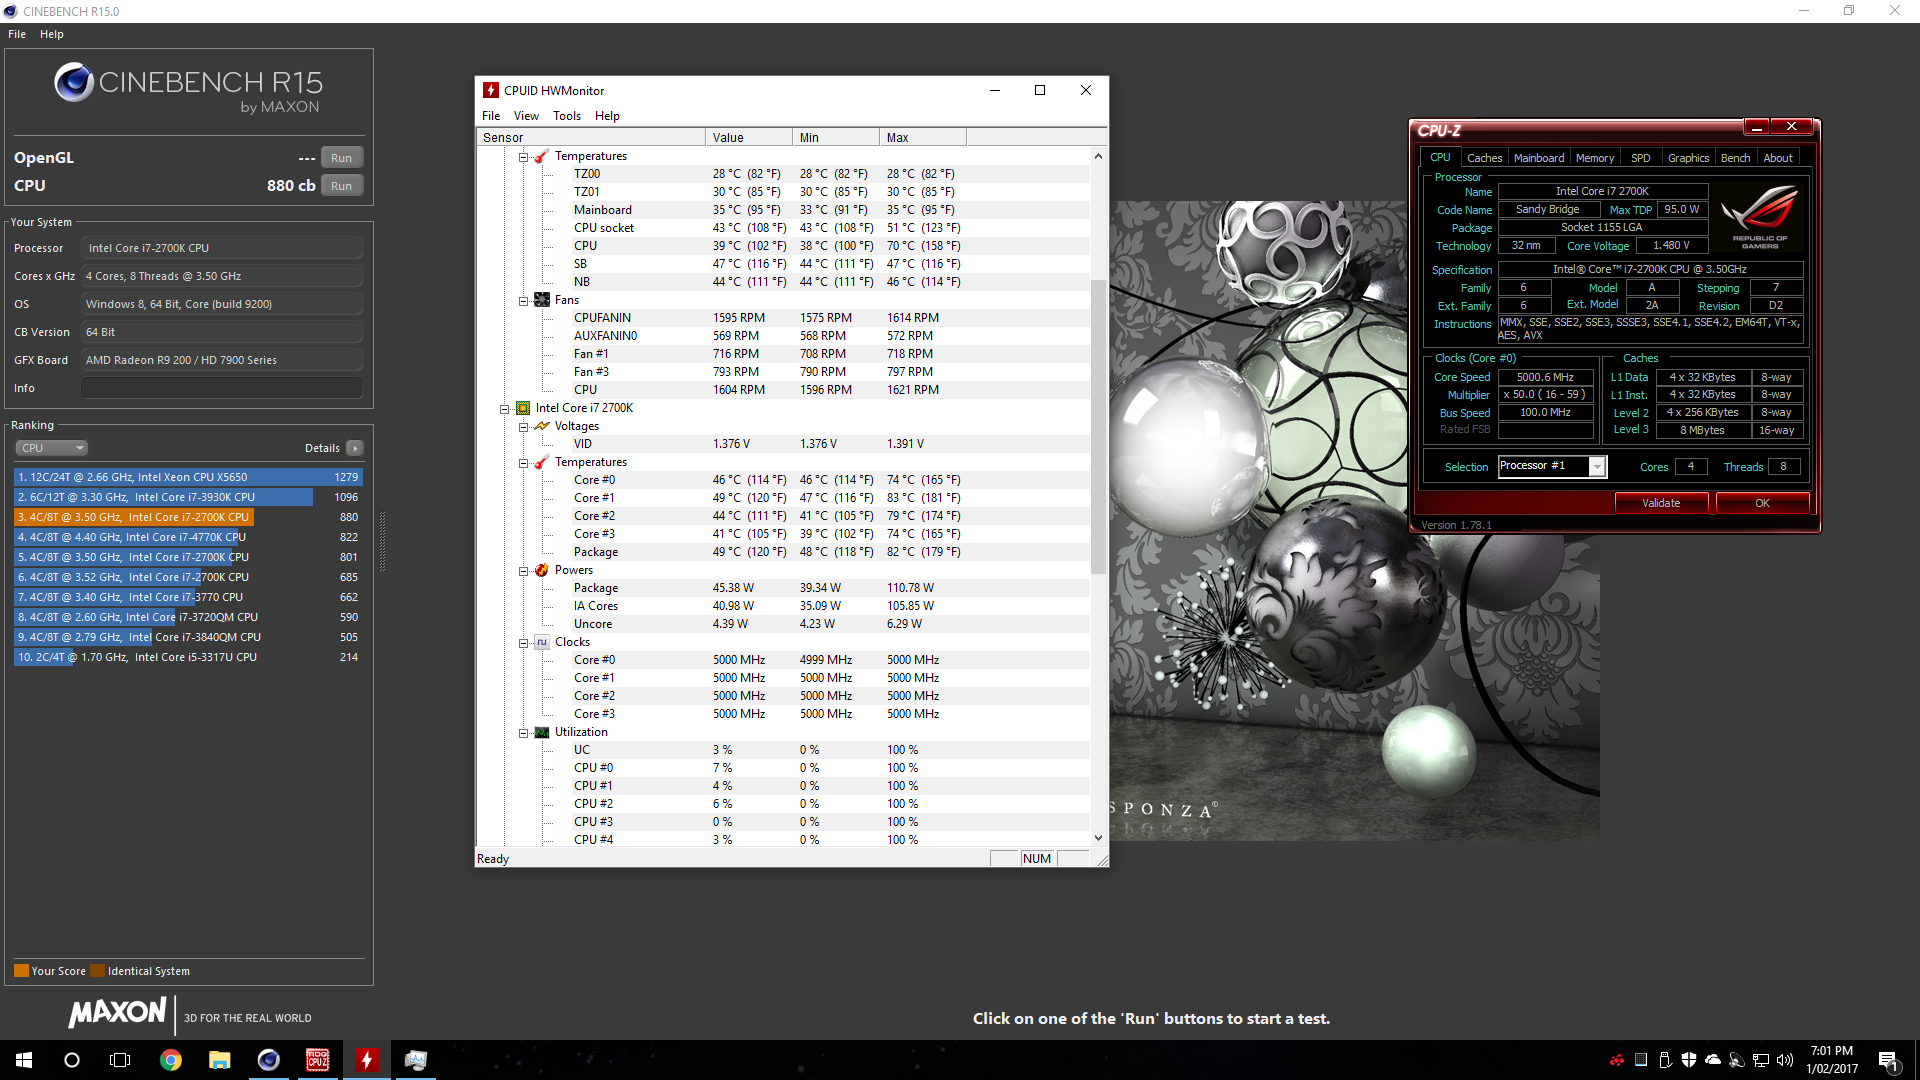
Task: Click the Info input field in Cinebench
Action: pyautogui.click(x=222, y=388)
